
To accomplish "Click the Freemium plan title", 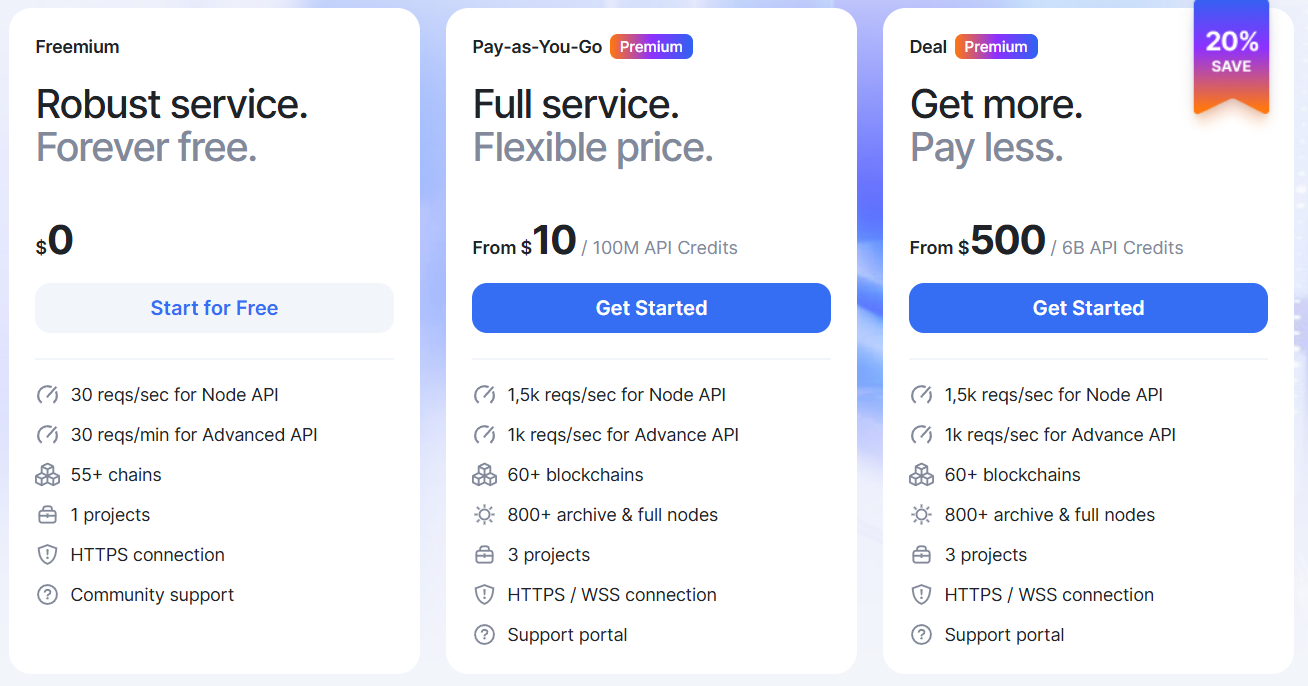I will (77, 47).
